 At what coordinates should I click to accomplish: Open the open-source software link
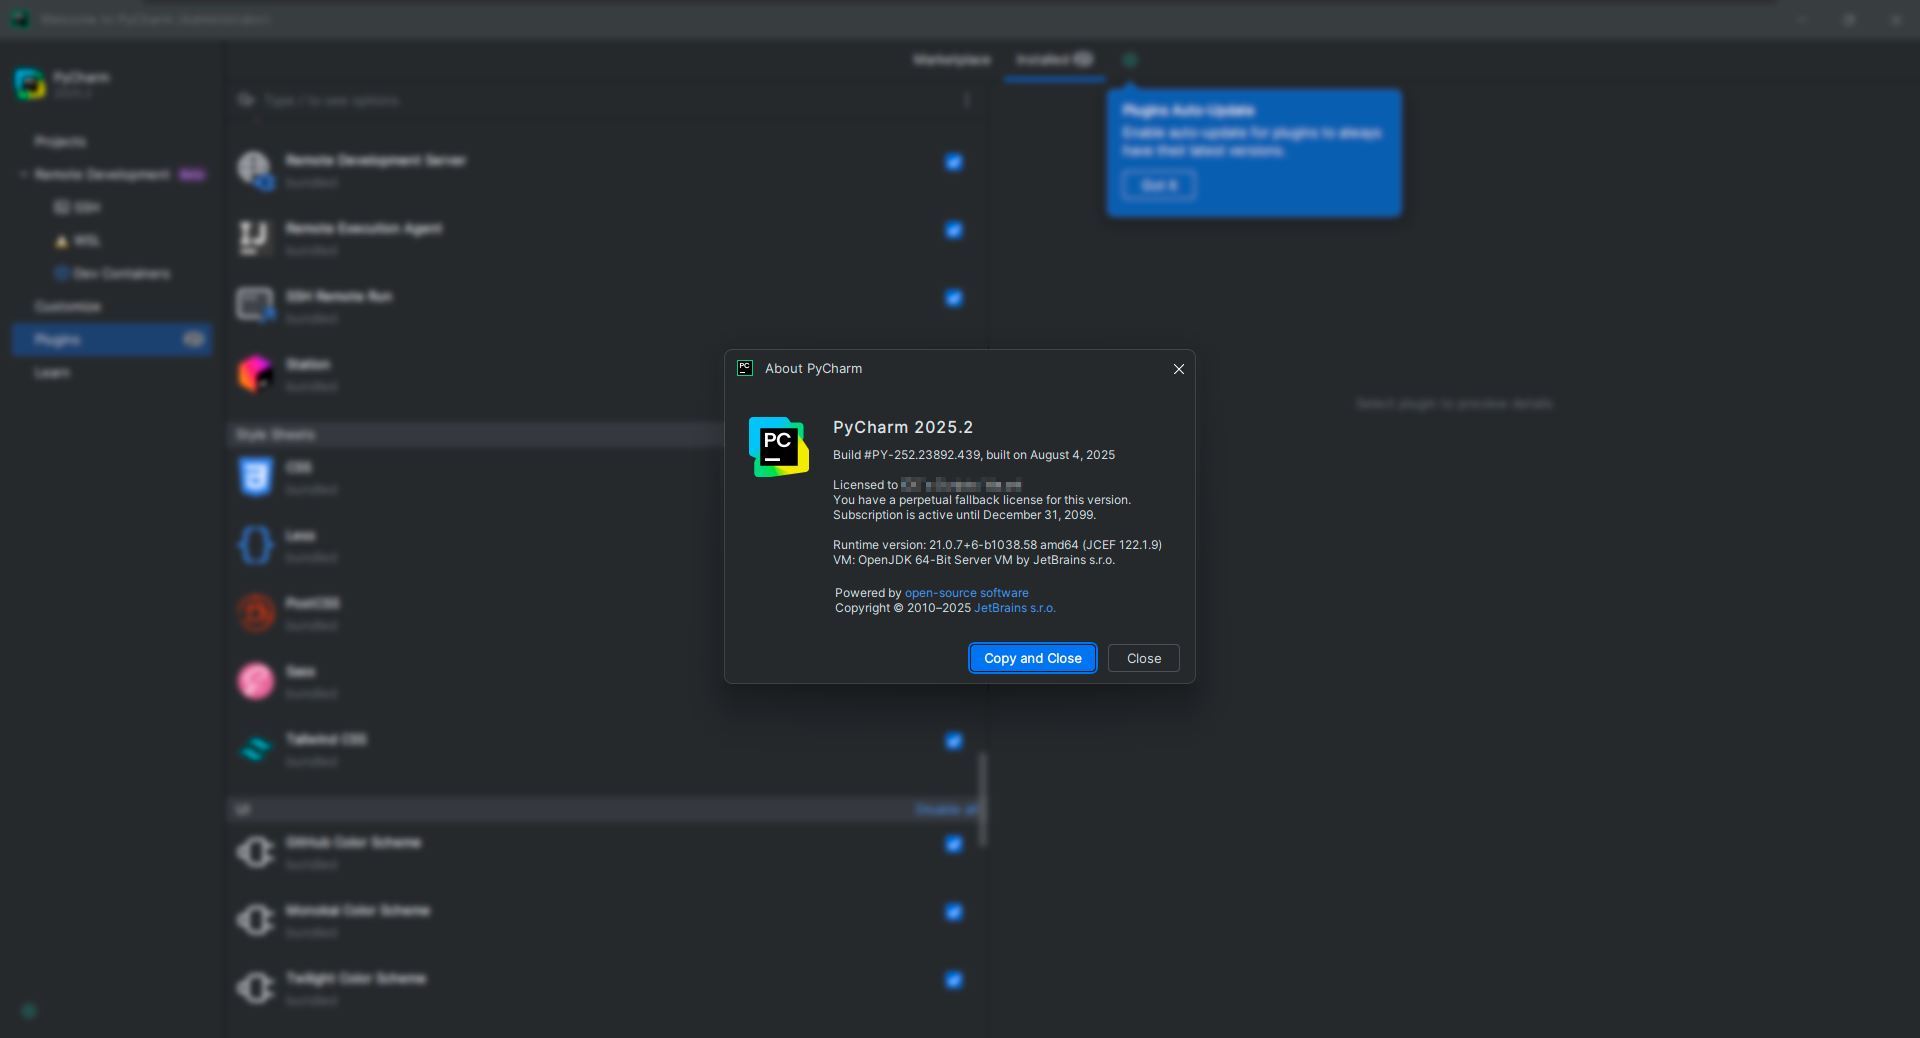(967, 593)
